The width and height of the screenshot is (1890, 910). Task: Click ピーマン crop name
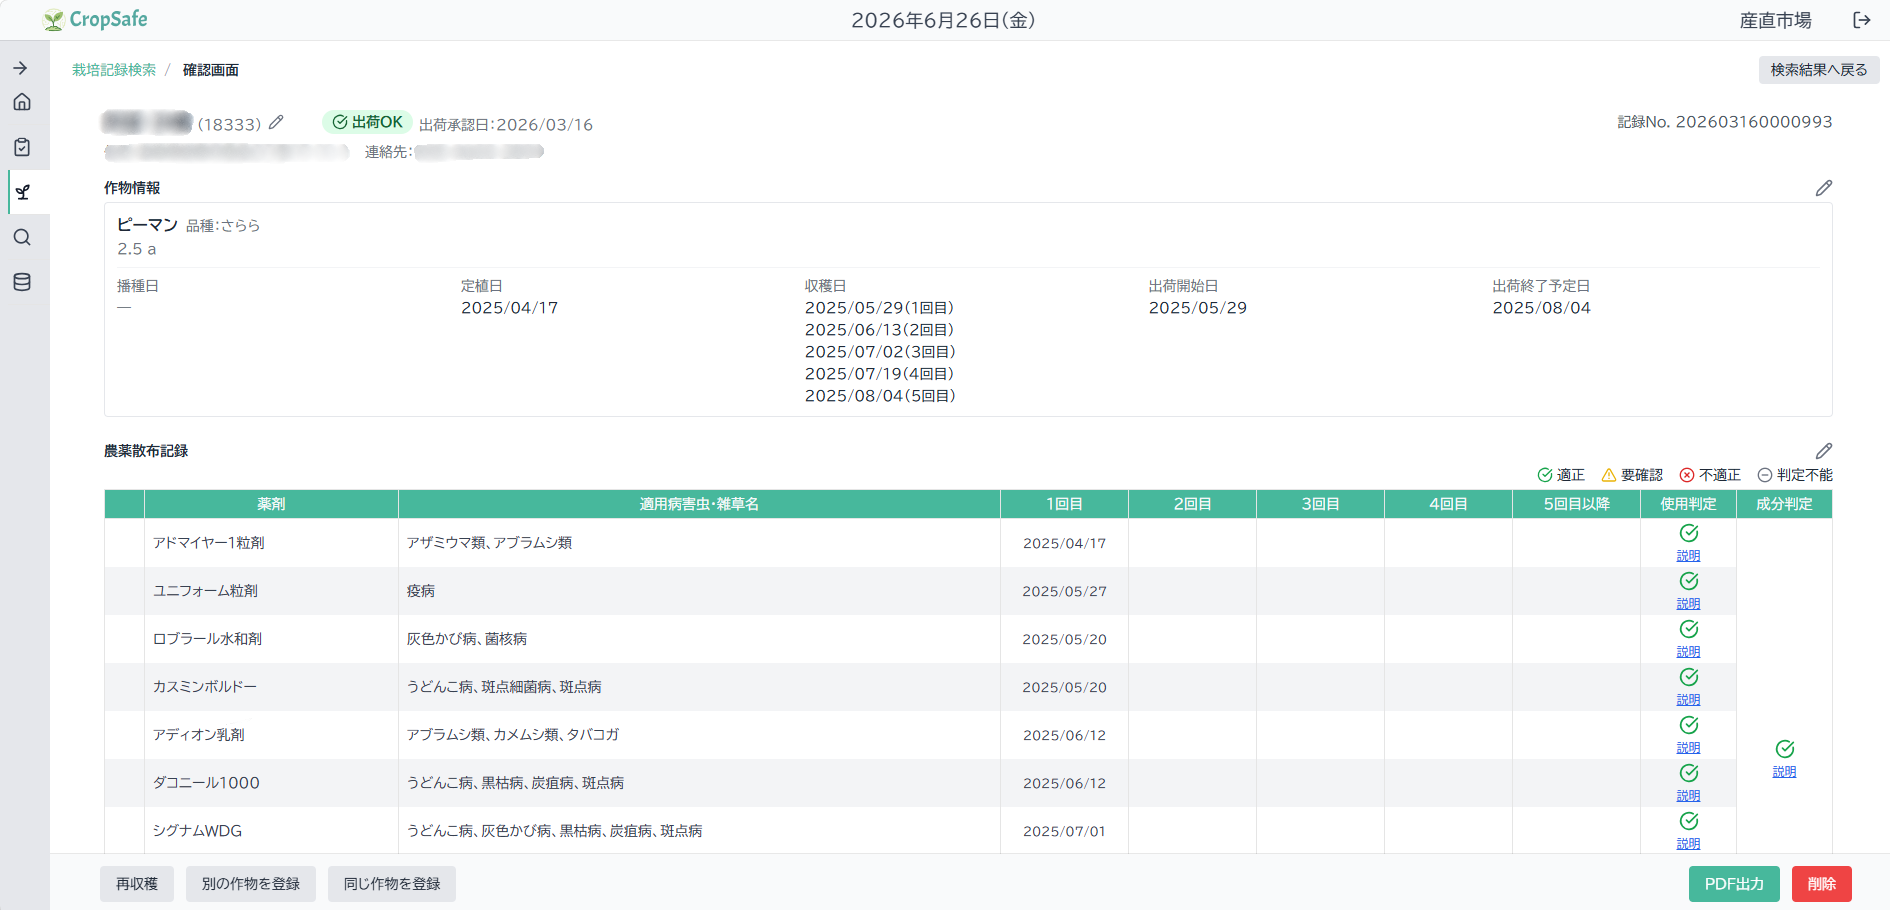point(147,225)
